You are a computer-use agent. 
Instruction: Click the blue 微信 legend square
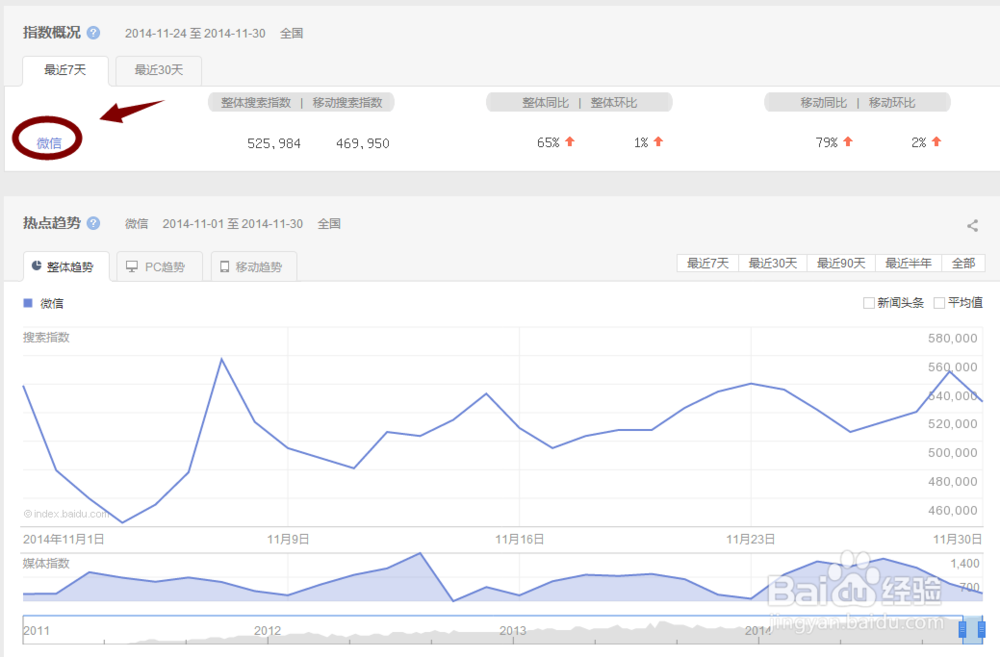(x=27, y=303)
